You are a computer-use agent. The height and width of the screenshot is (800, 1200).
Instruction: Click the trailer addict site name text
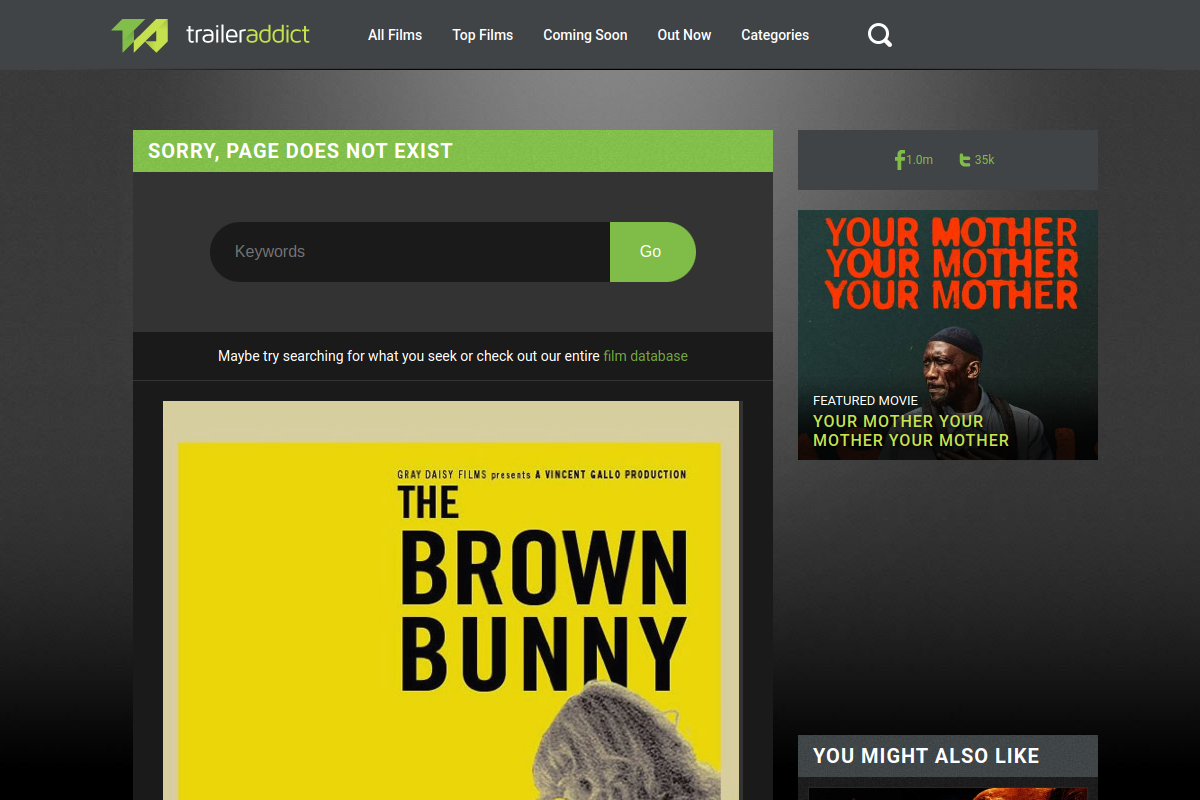(248, 35)
